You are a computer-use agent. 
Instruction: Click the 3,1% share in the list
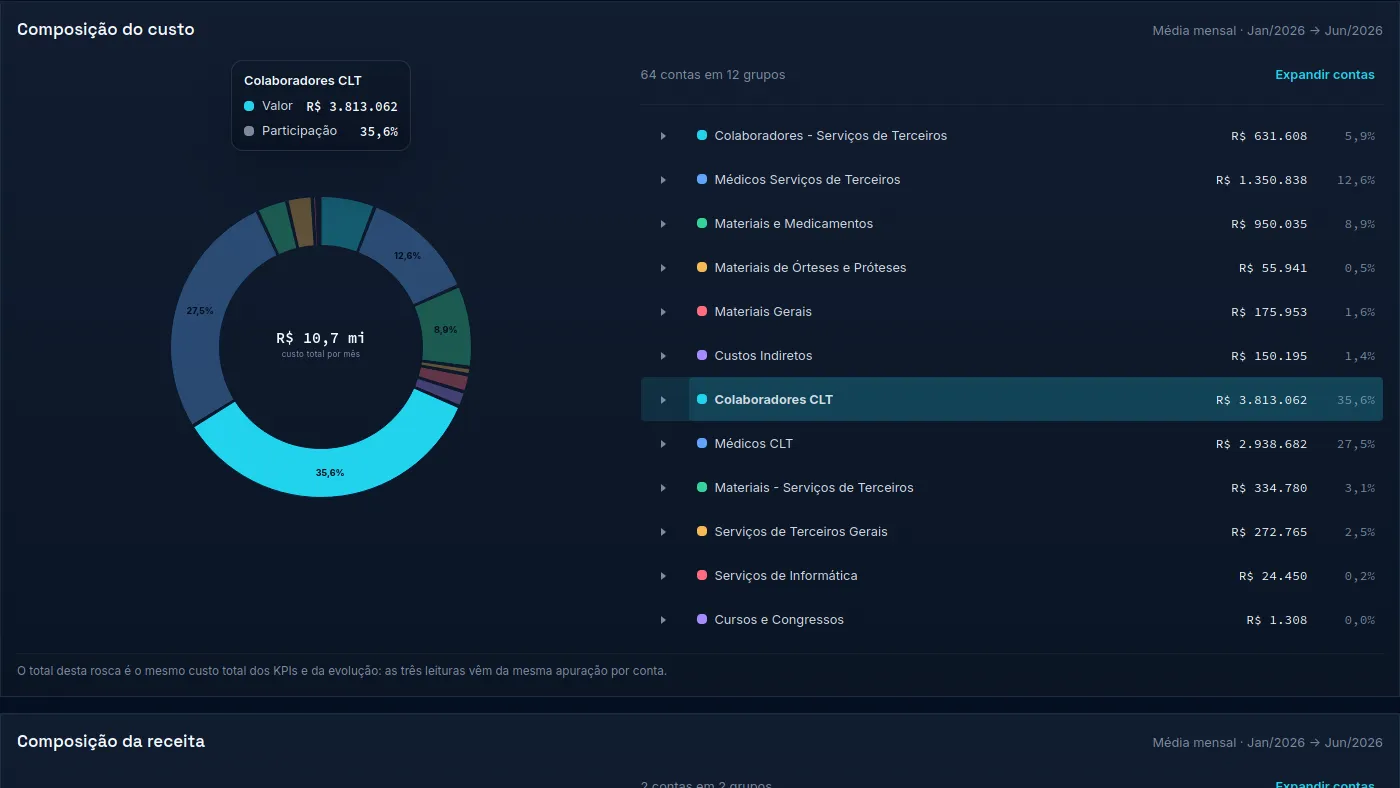tap(1360, 488)
